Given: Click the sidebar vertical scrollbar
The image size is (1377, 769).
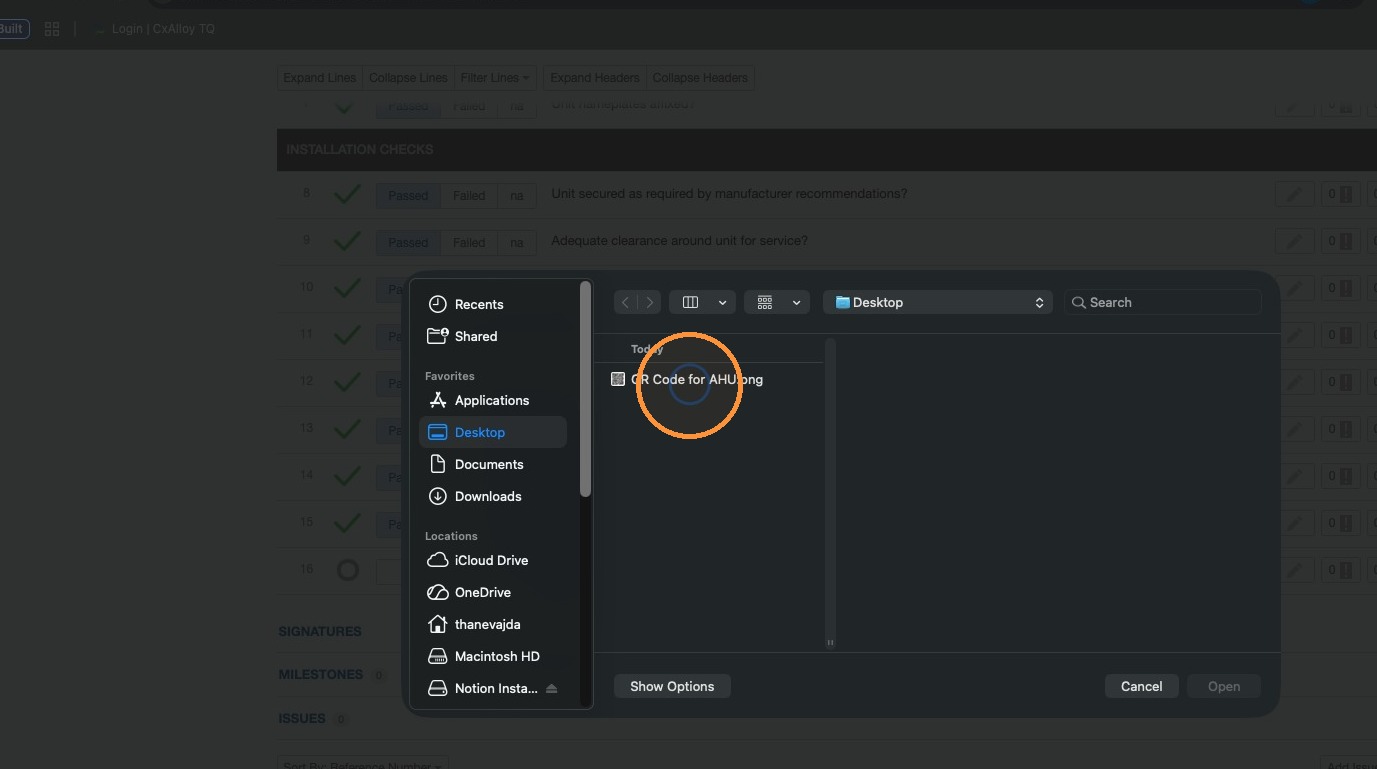Looking at the screenshot, I should point(586,390).
